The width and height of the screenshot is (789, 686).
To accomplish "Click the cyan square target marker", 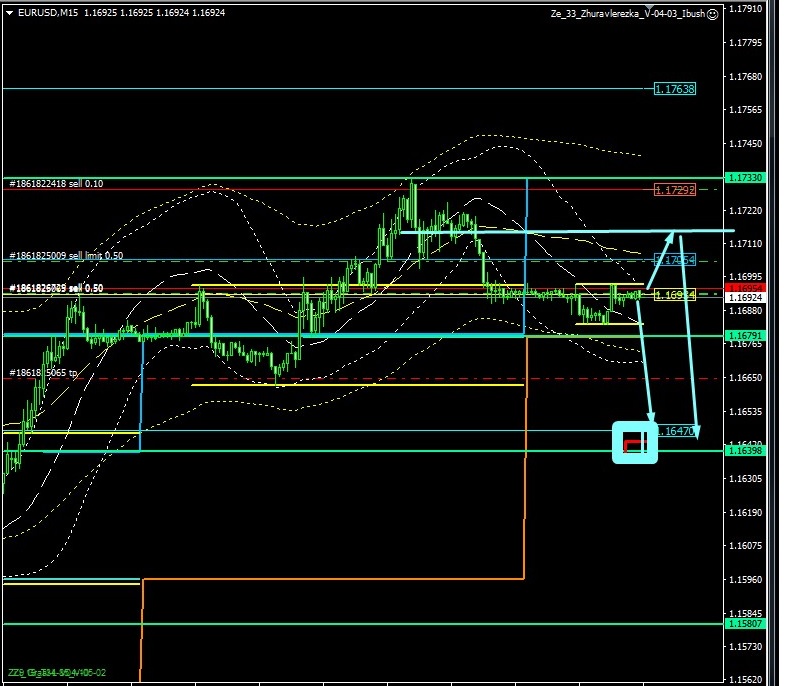I will [634, 442].
